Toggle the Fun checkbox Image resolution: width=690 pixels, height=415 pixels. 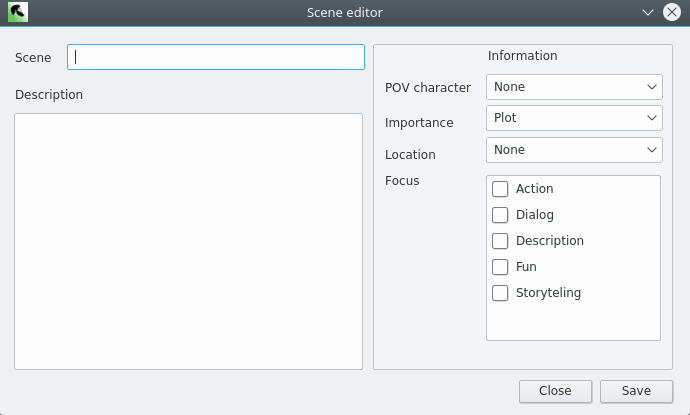point(500,267)
